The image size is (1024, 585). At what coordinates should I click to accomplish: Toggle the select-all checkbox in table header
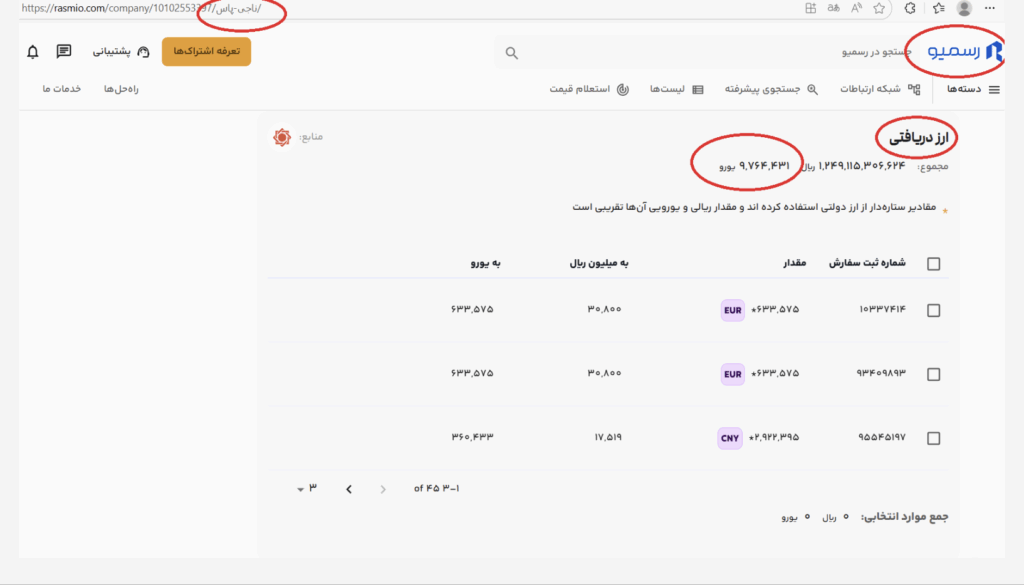click(934, 264)
